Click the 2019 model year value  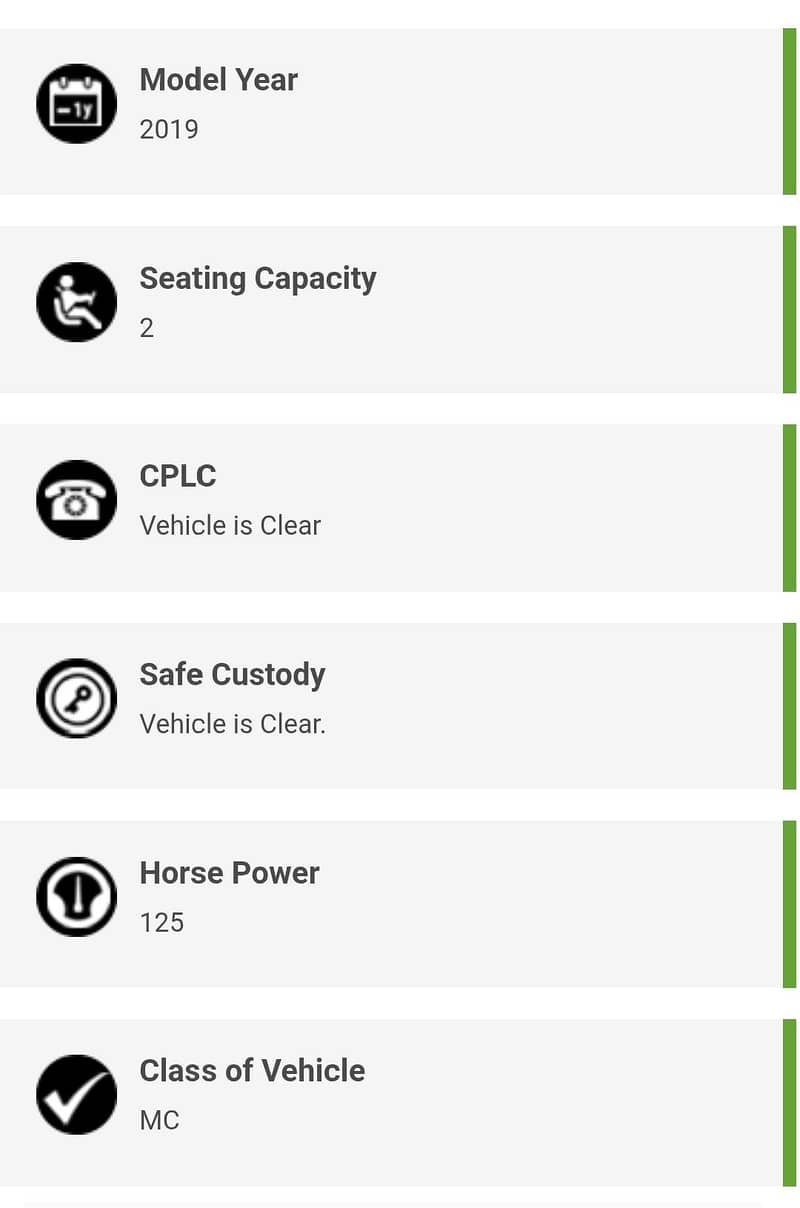click(x=169, y=130)
